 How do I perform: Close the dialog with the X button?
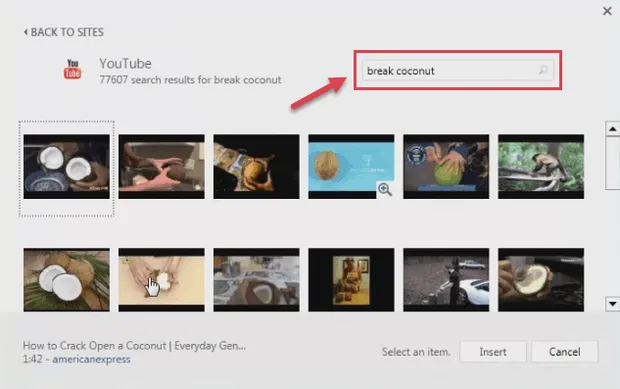click(607, 11)
